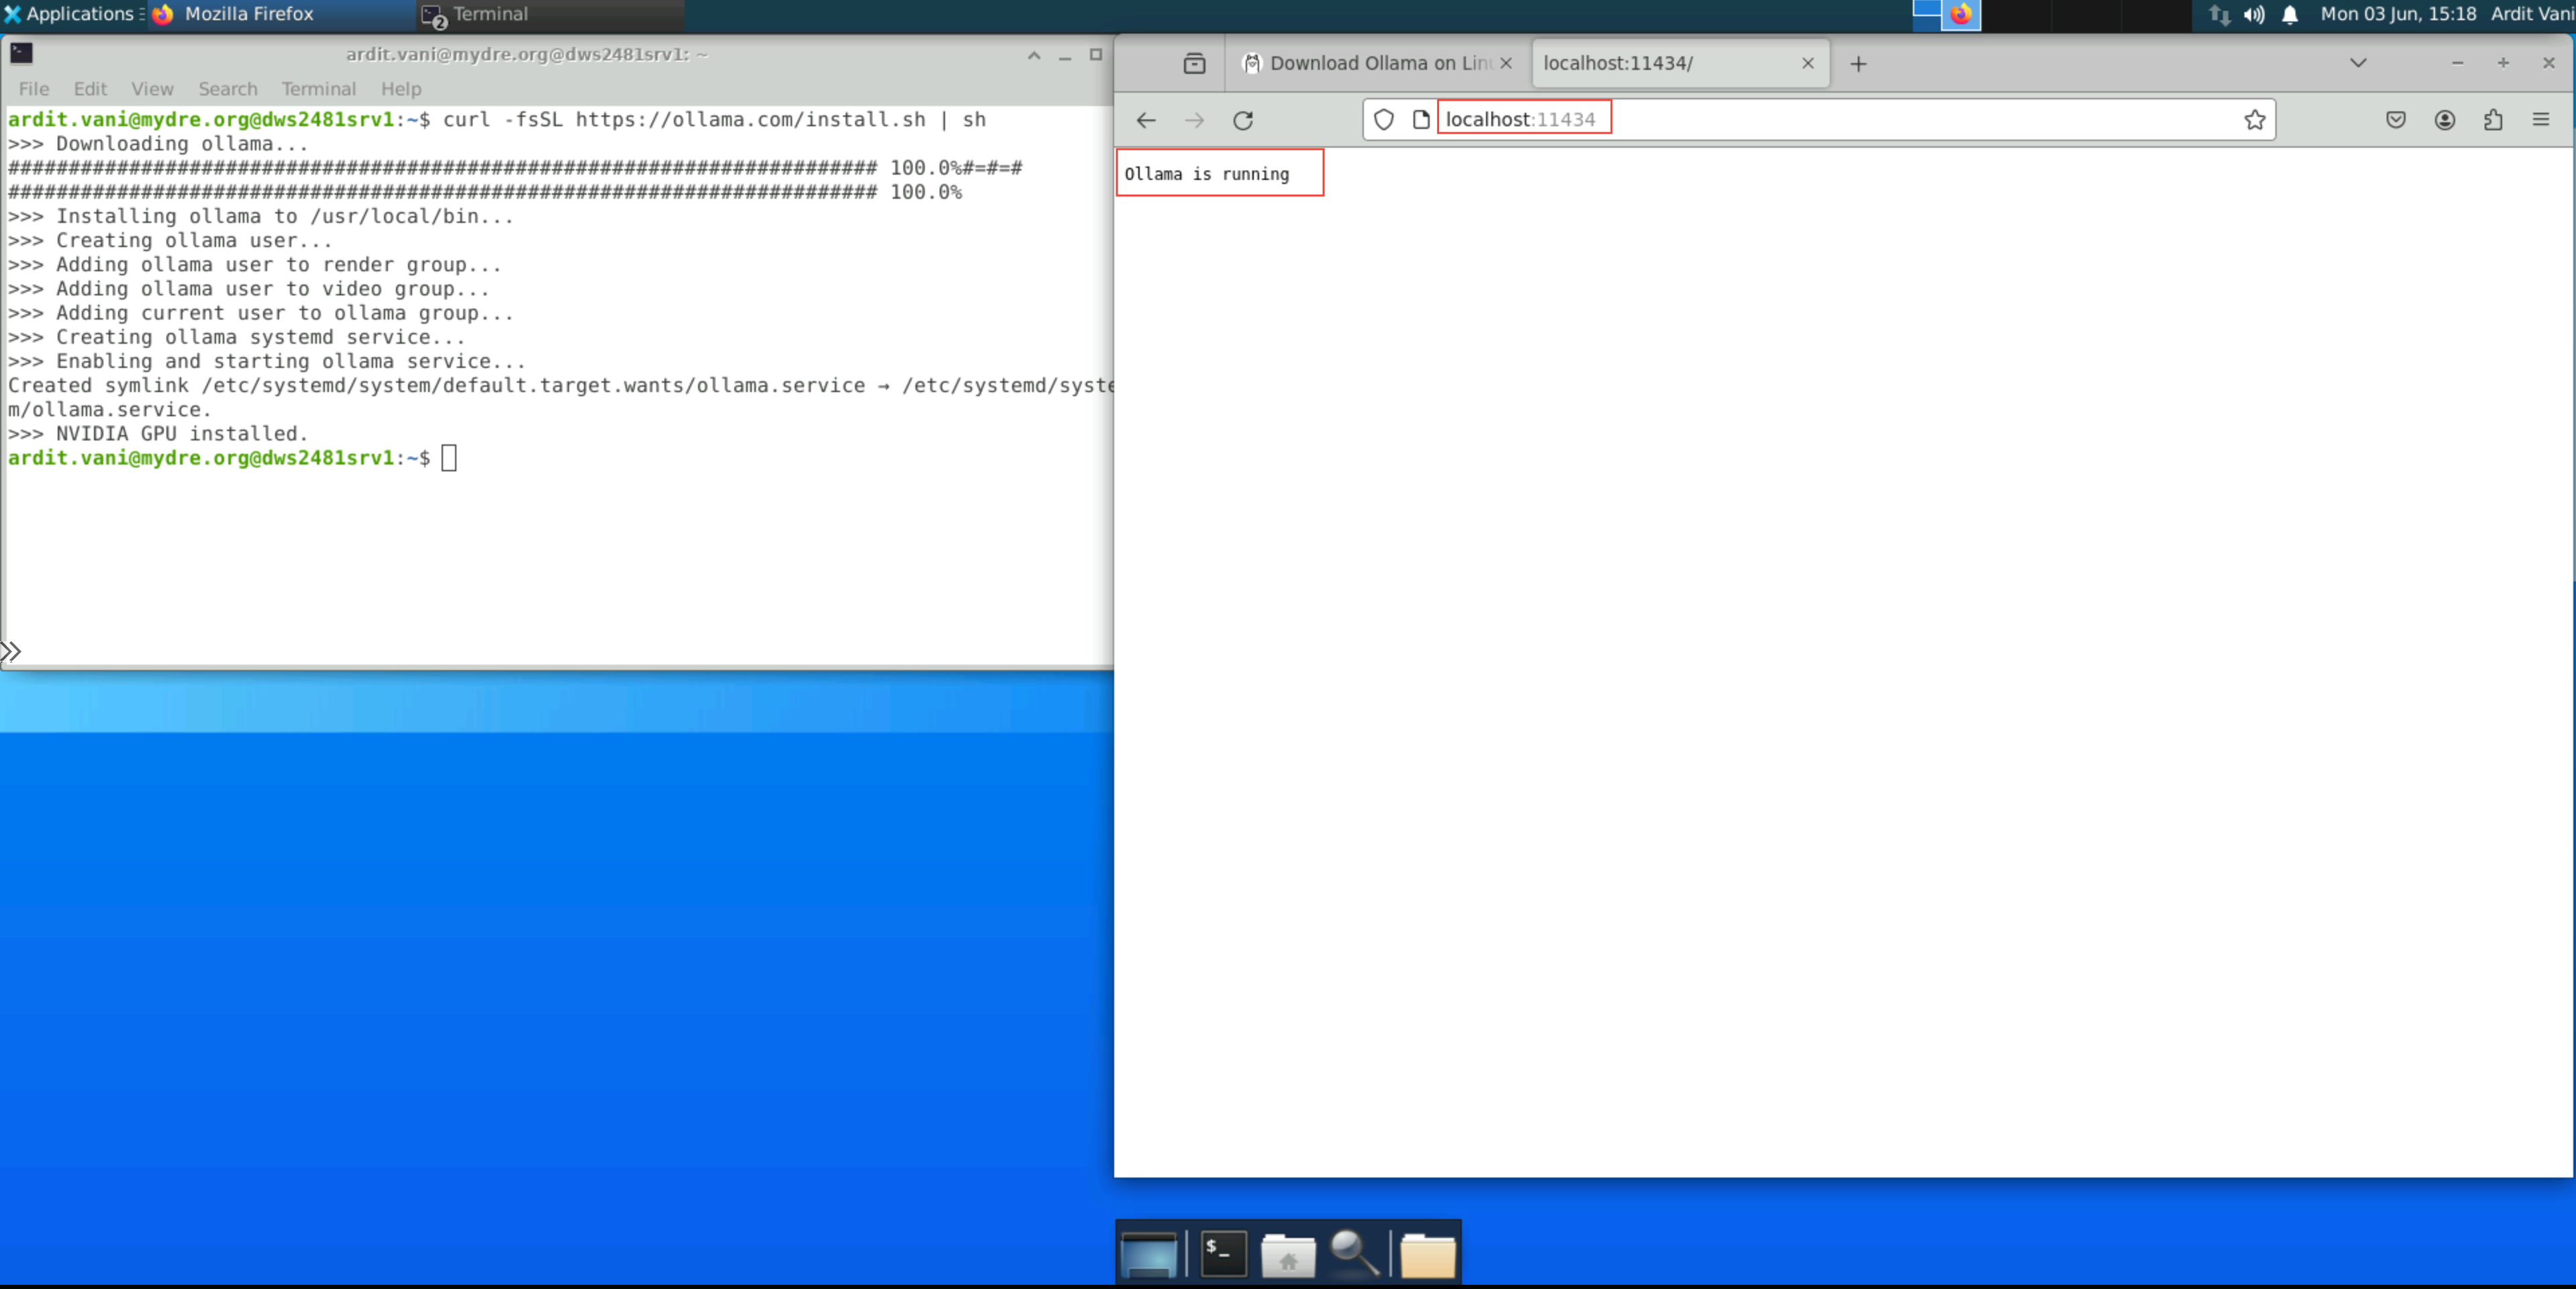Roll up terminal window with caret button
Viewport: 2576px width, 1289px height.
(x=1034, y=55)
